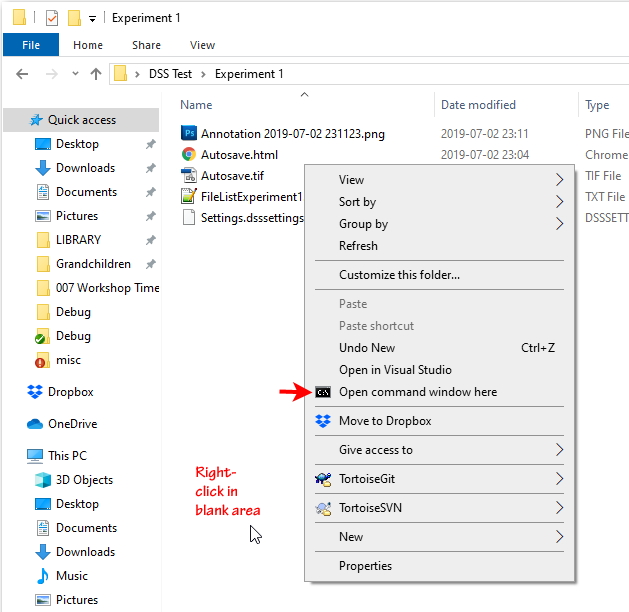This screenshot has height=612, width=629.
Task: Click the Photoshop icon of Annotation png file
Action: pyautogui.click(x=189, y=133)
